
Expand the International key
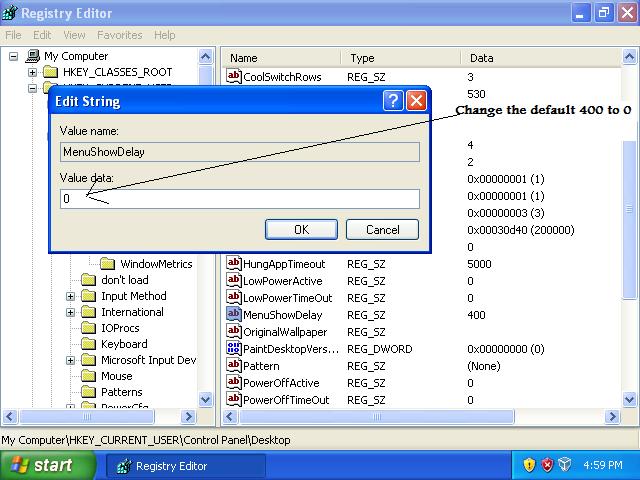(71, 313)
